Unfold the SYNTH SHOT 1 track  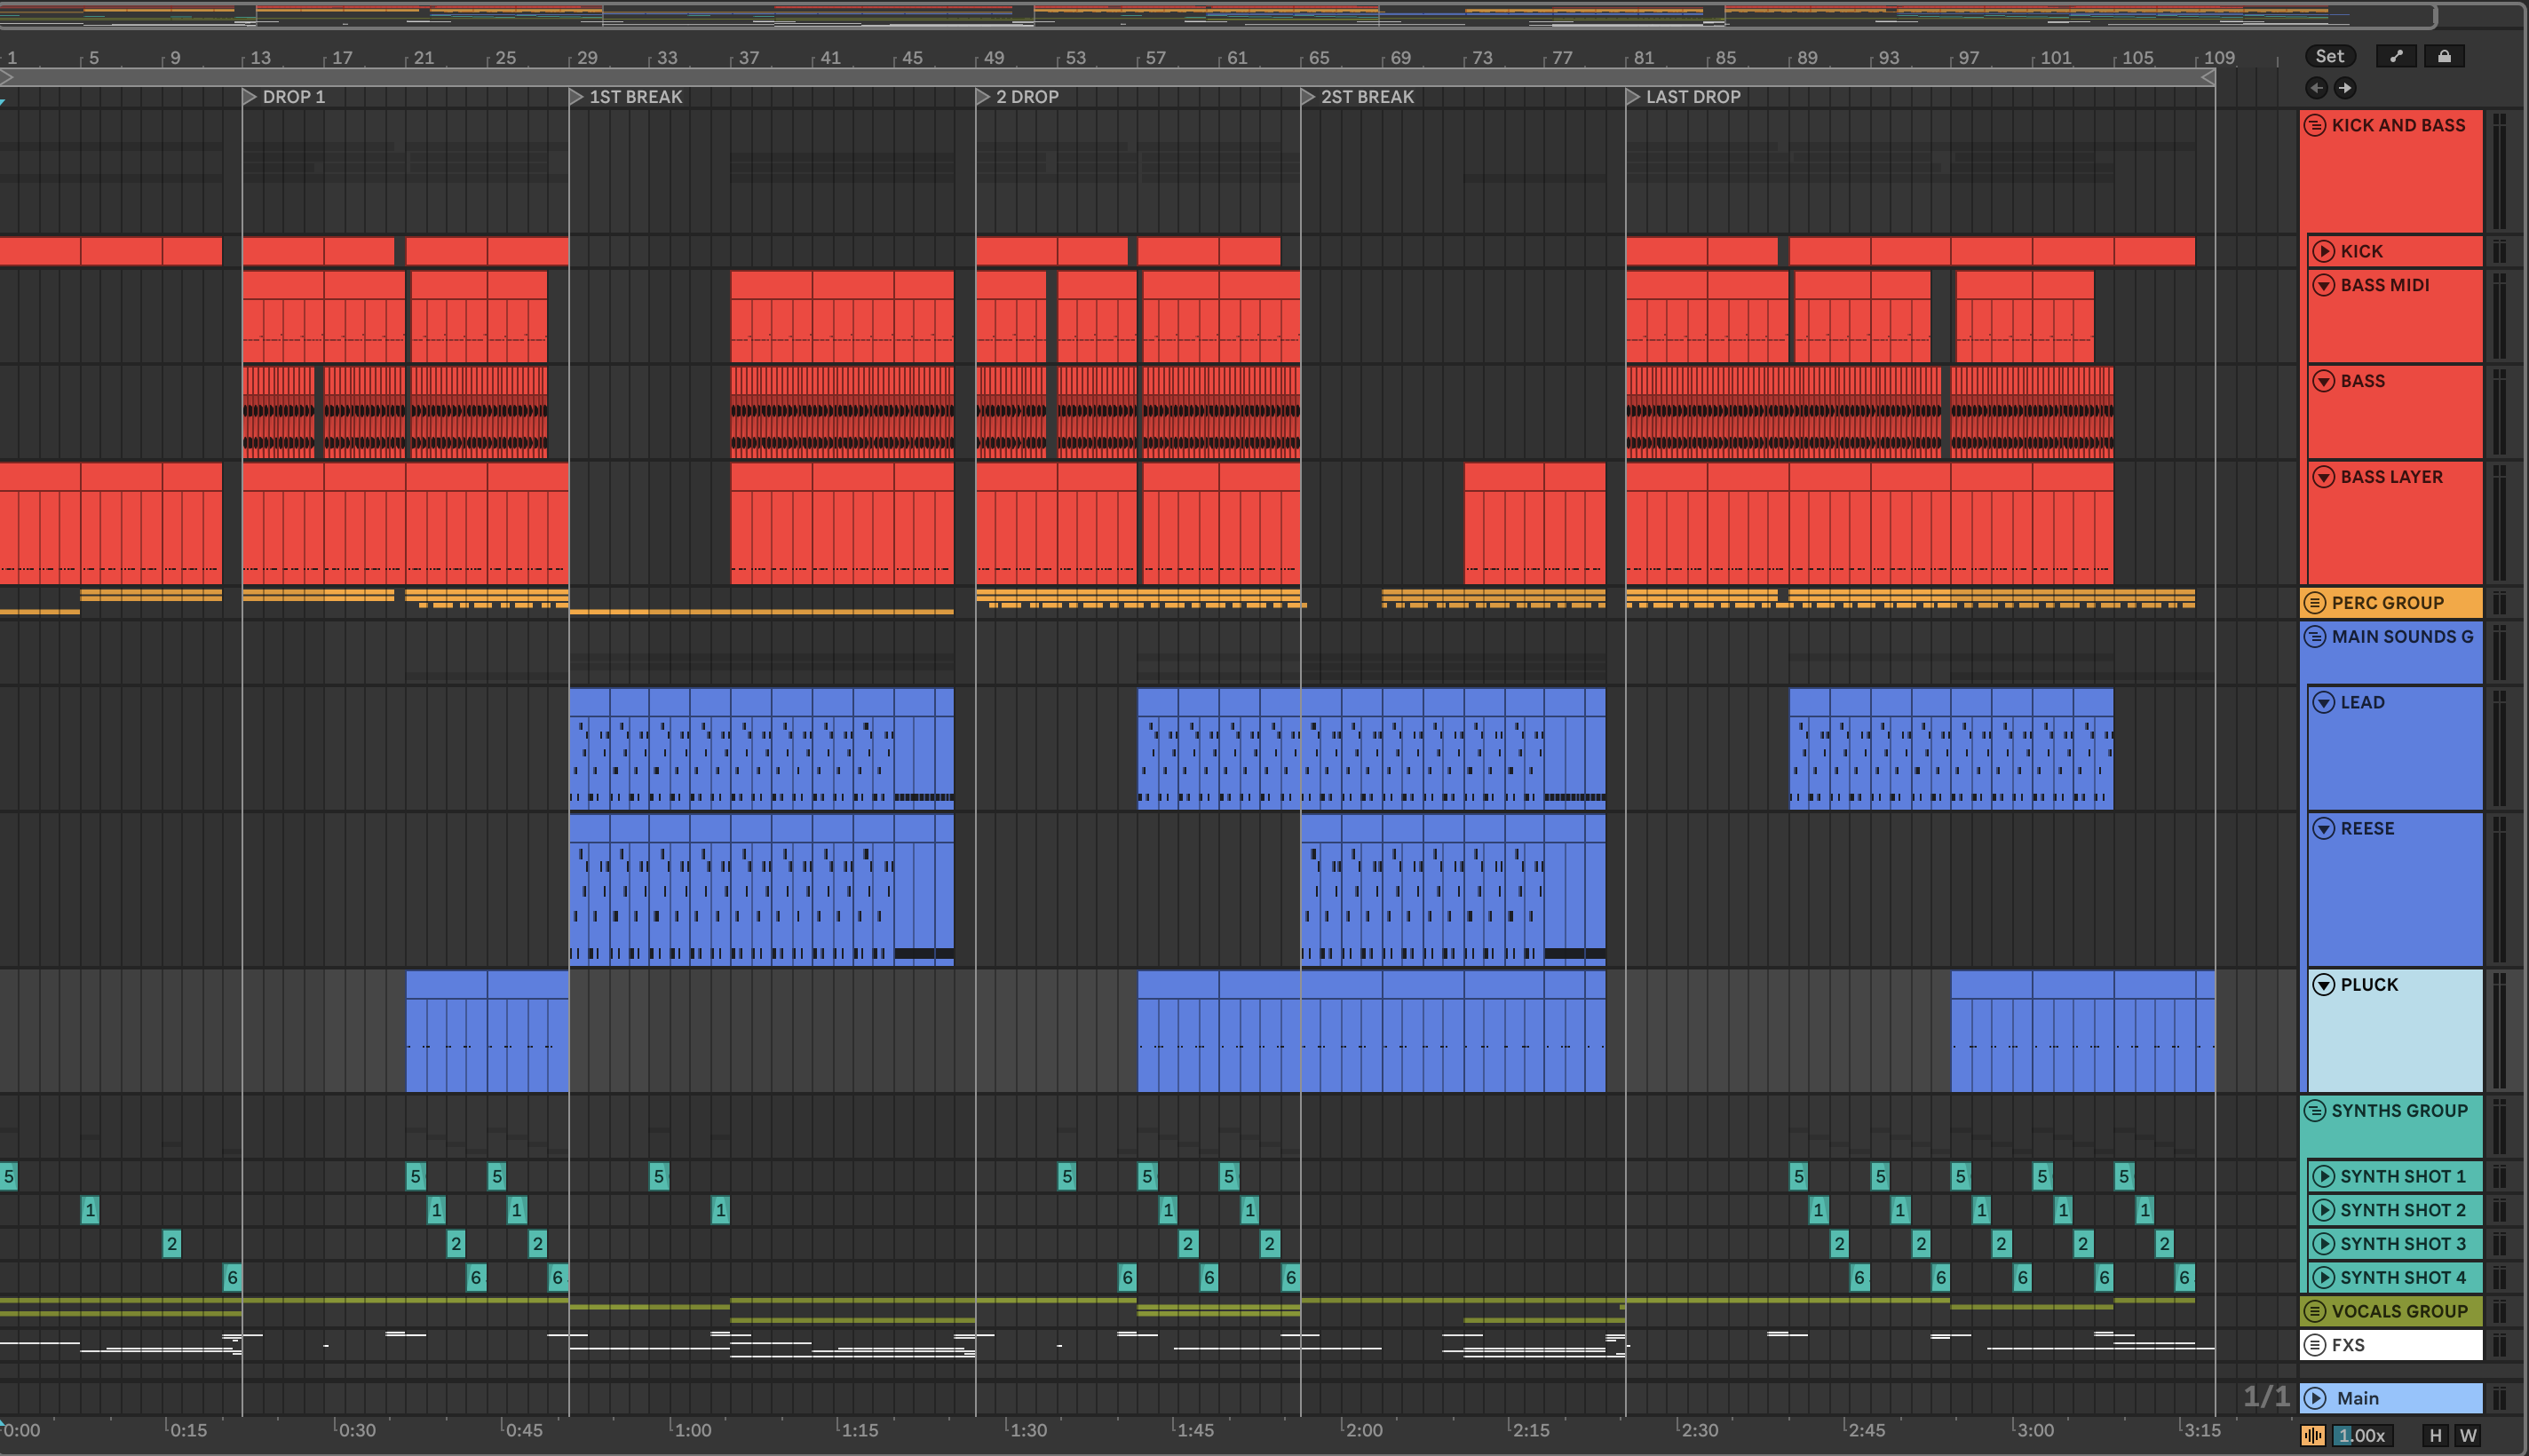click(x=2324, y=1177)
